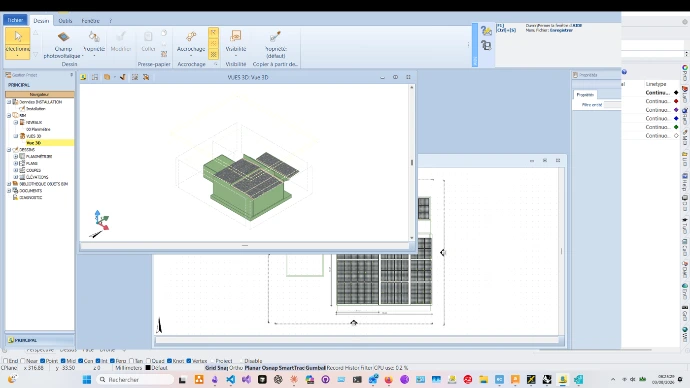This screenshot has height=388, width=690.
Task: Open the ? help tab
Action: pyautogui.click(x=110, y=21)
